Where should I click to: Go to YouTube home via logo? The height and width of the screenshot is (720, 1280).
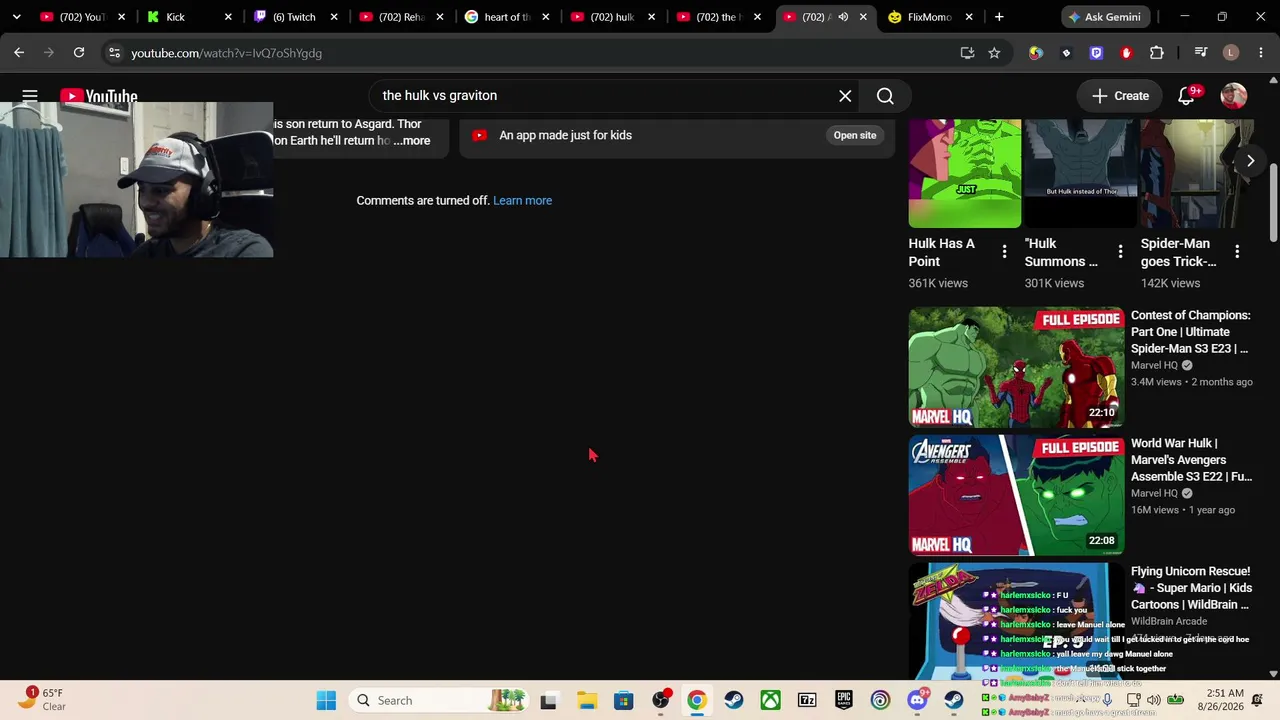[x=99, y=96]
